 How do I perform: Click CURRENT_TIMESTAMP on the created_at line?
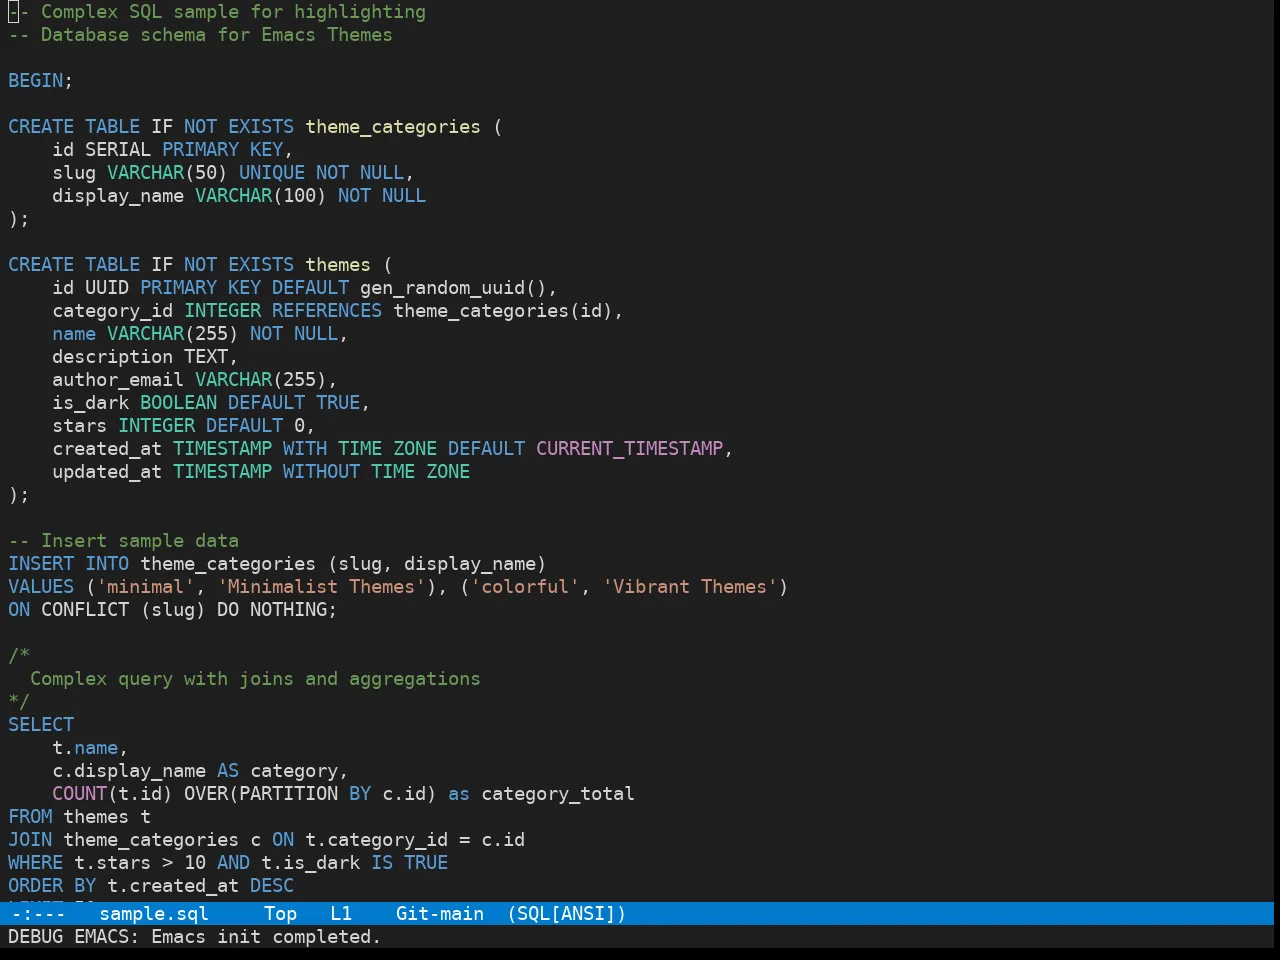click(629, 449)
